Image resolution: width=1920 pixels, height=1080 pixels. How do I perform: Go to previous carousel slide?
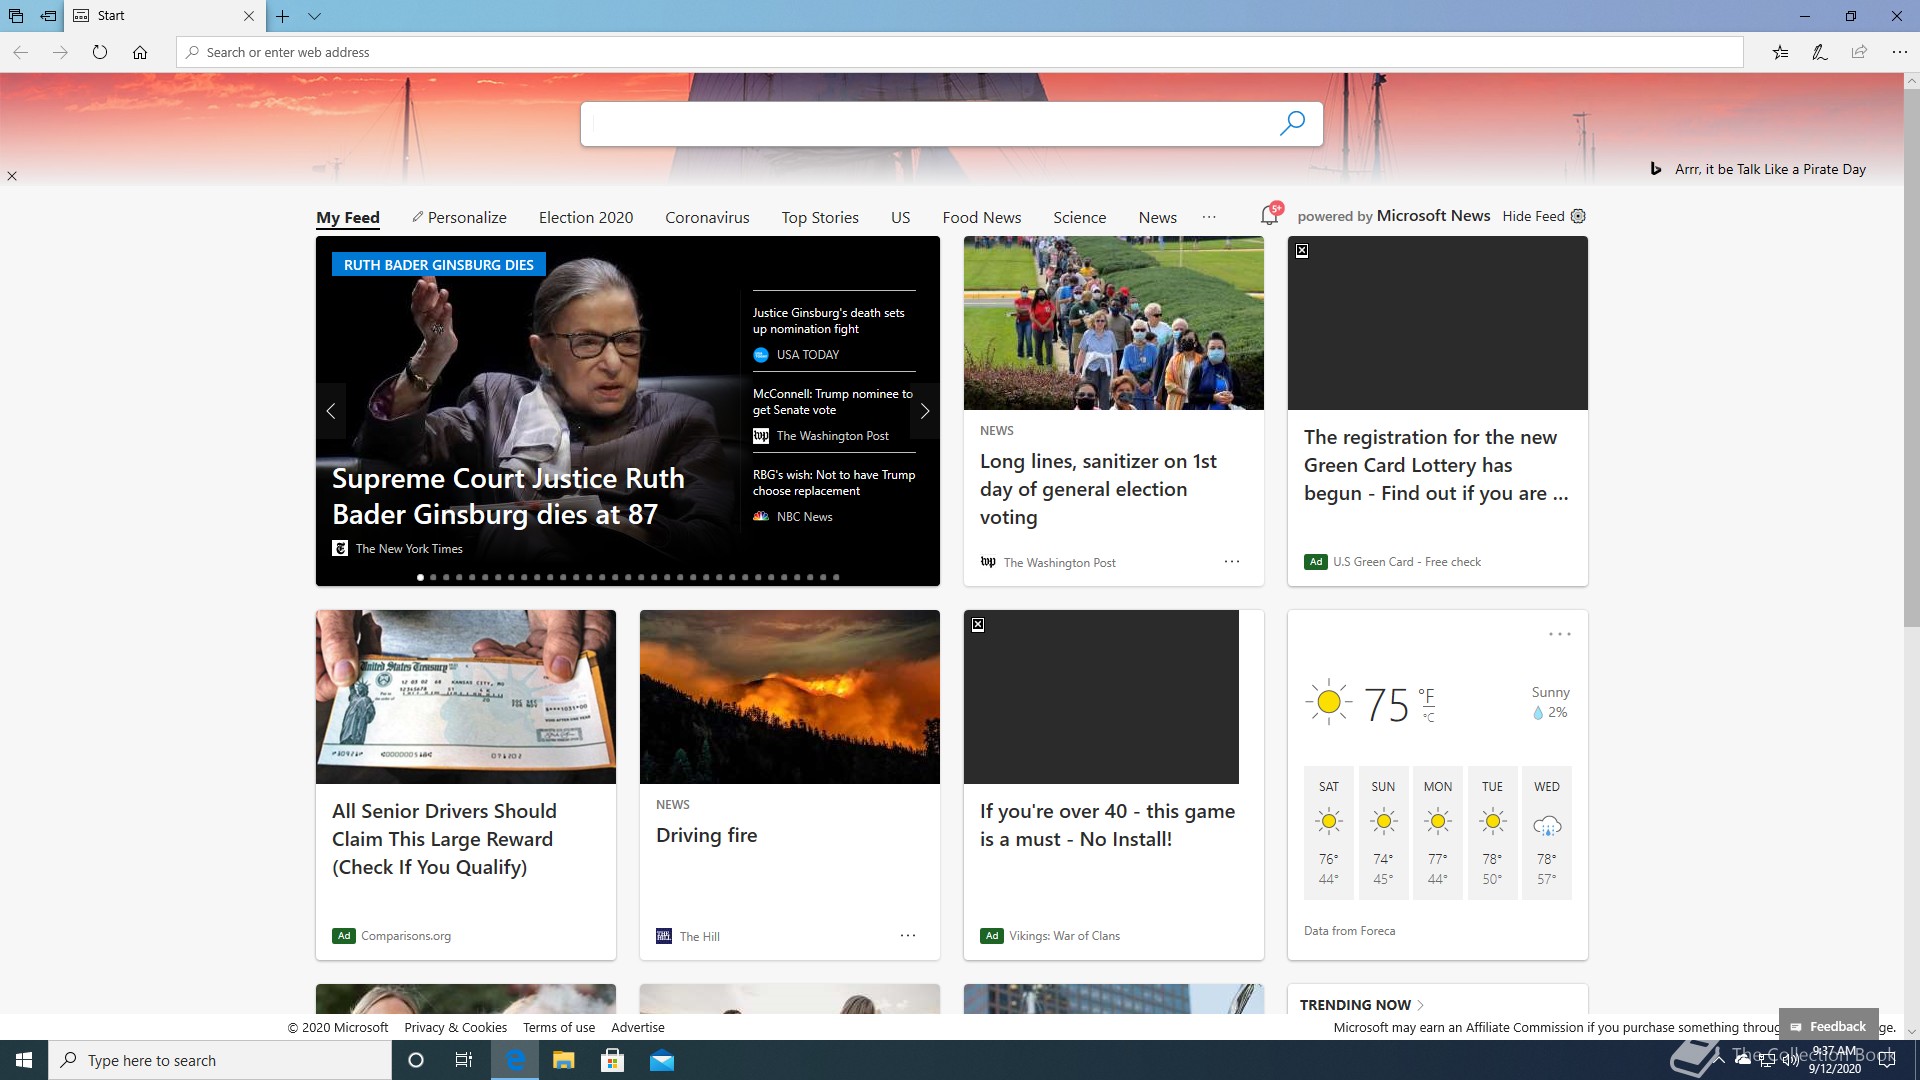pos(331,411)
